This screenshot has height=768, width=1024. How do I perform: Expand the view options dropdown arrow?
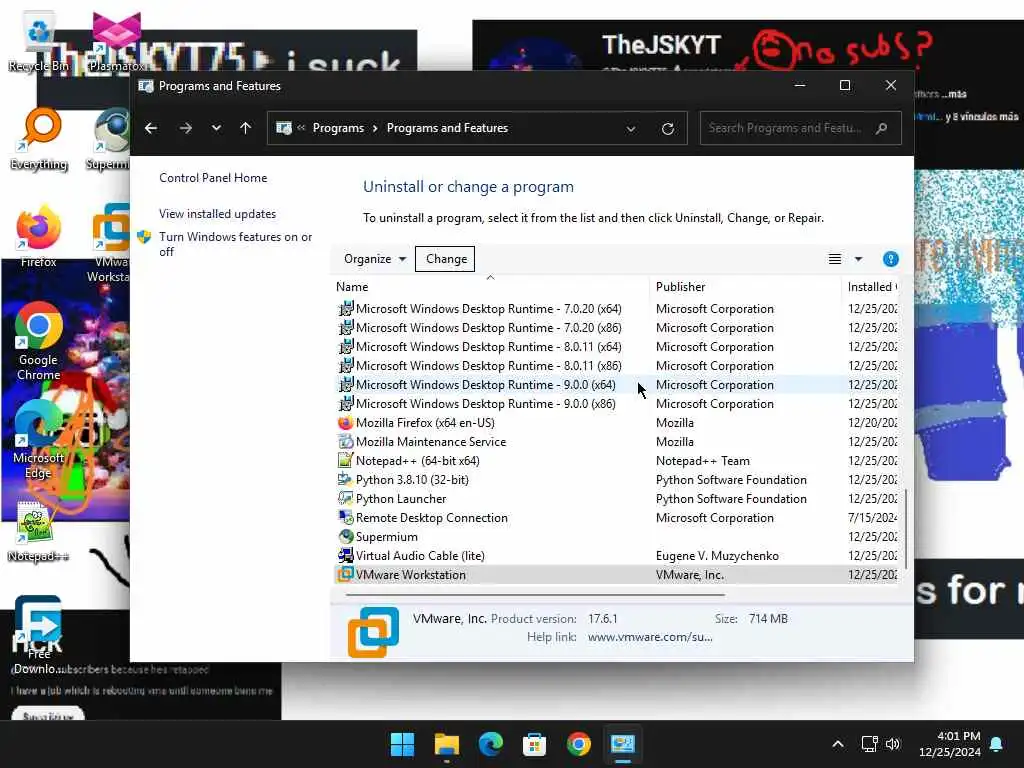pos(859,259)
